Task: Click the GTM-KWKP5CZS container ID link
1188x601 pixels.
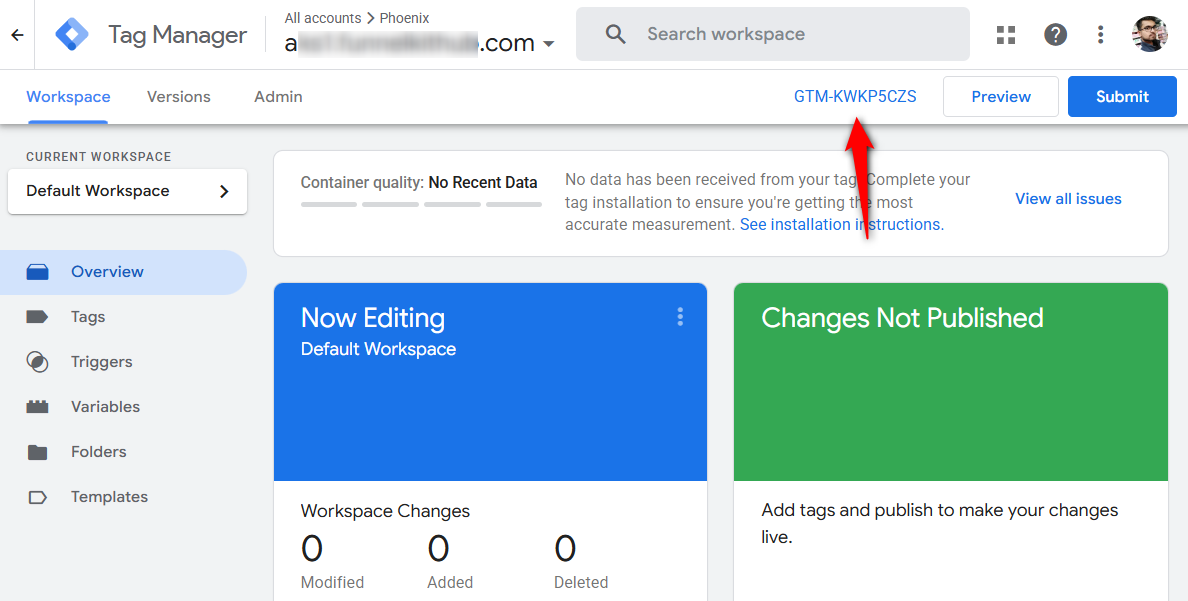Action: pyautogui.click(x=855, y=97)
